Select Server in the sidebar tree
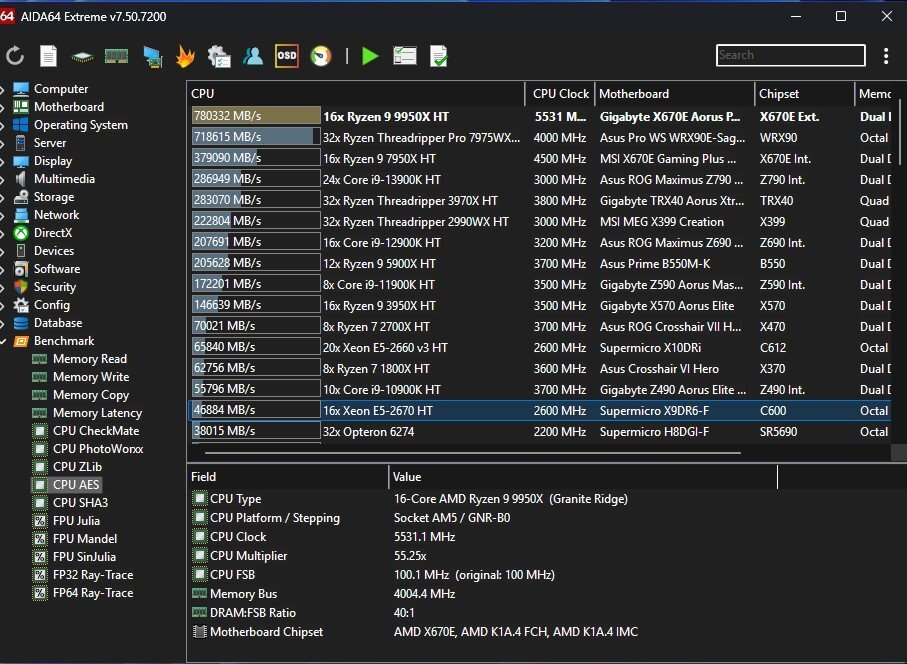The height and width of the screenshot is (664, 907). tap(50, 143)
